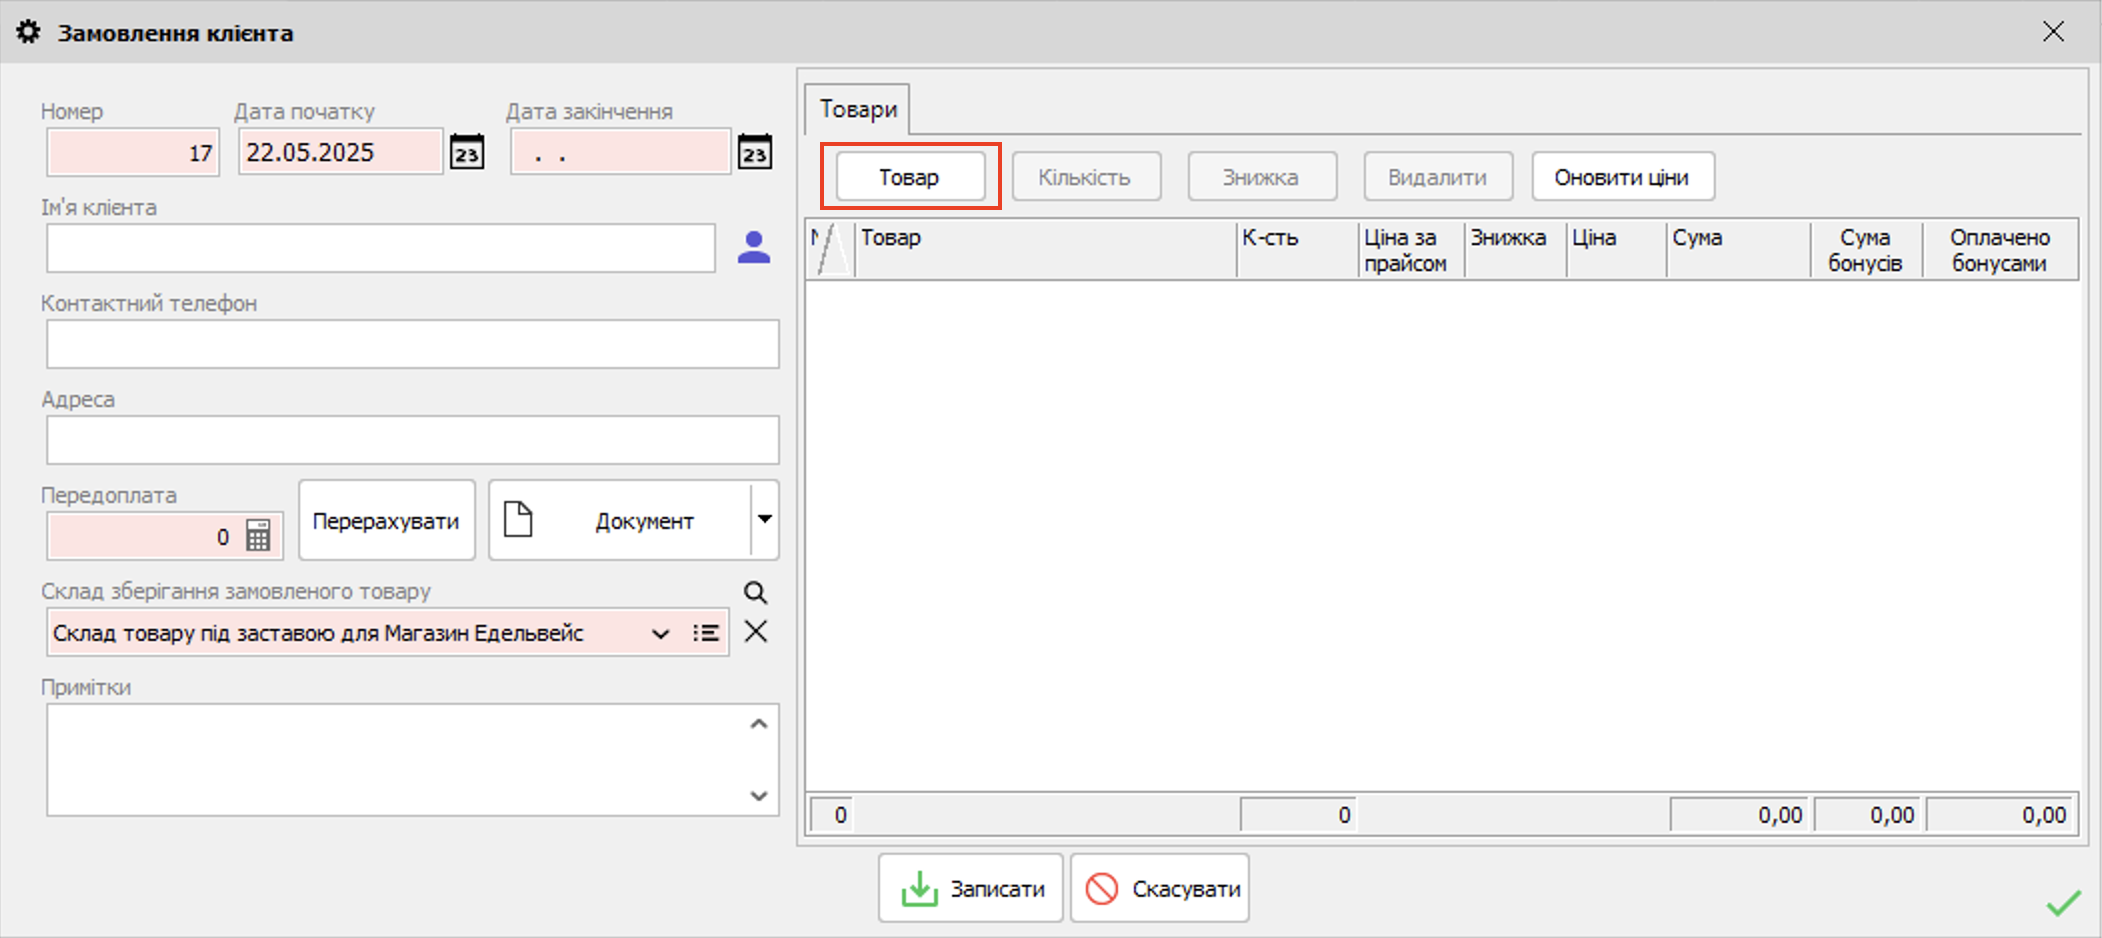Viewport: 2102px width, 938px height.
Task: Open the list icon in Склад field
Action: tap(706, 633)
